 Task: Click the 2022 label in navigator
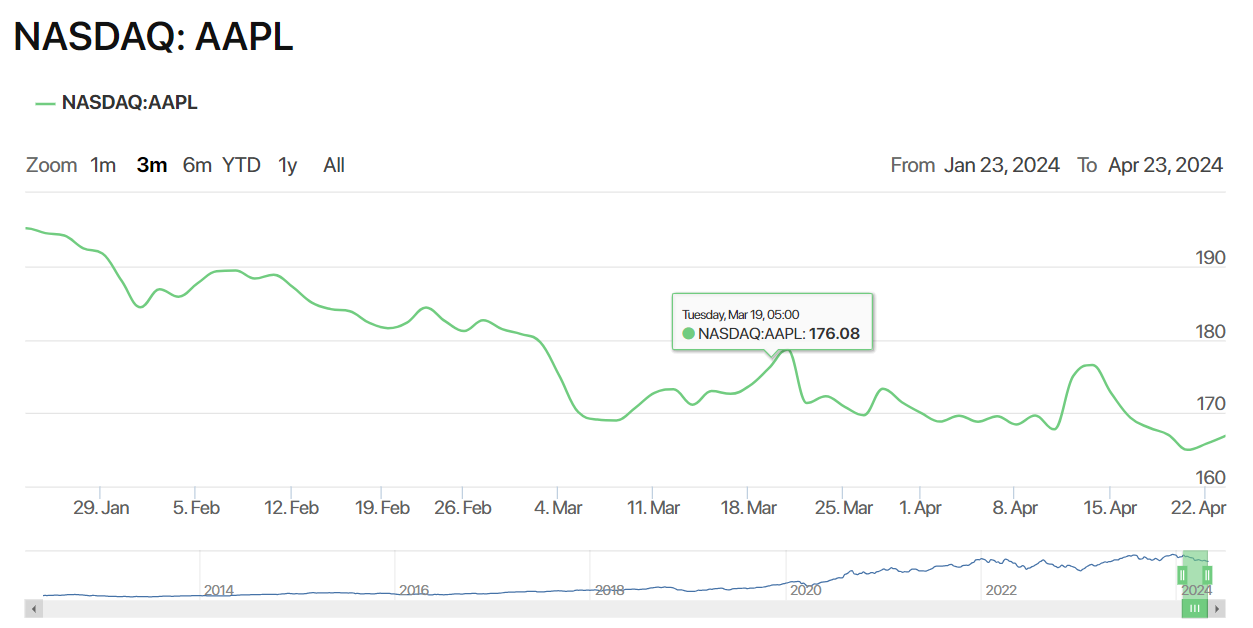point(1001,591)
